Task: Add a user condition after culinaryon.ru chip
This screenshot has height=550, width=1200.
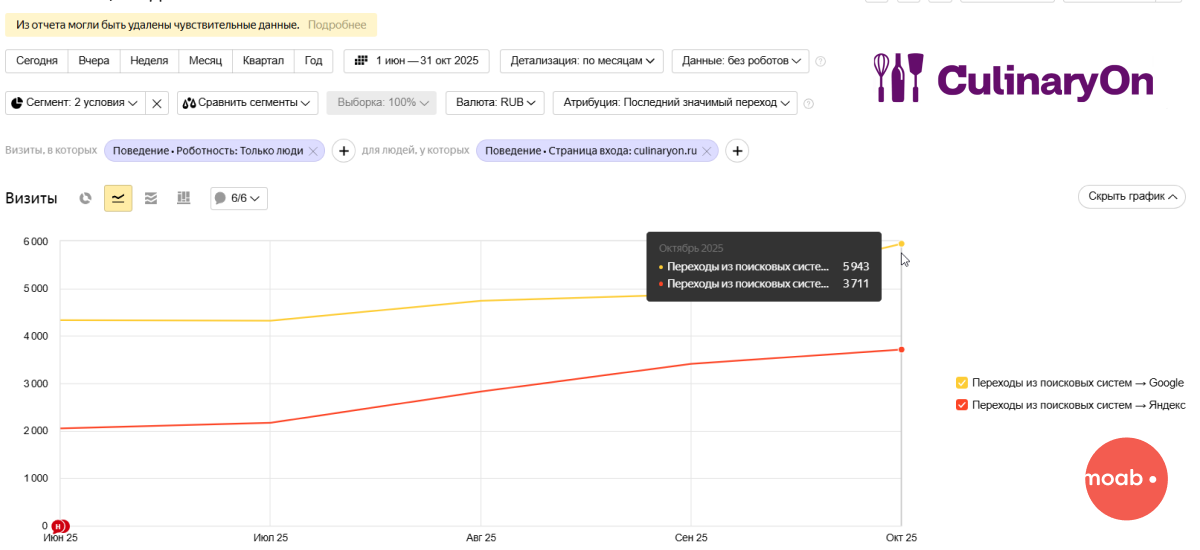Action: [x=737, y=151]
